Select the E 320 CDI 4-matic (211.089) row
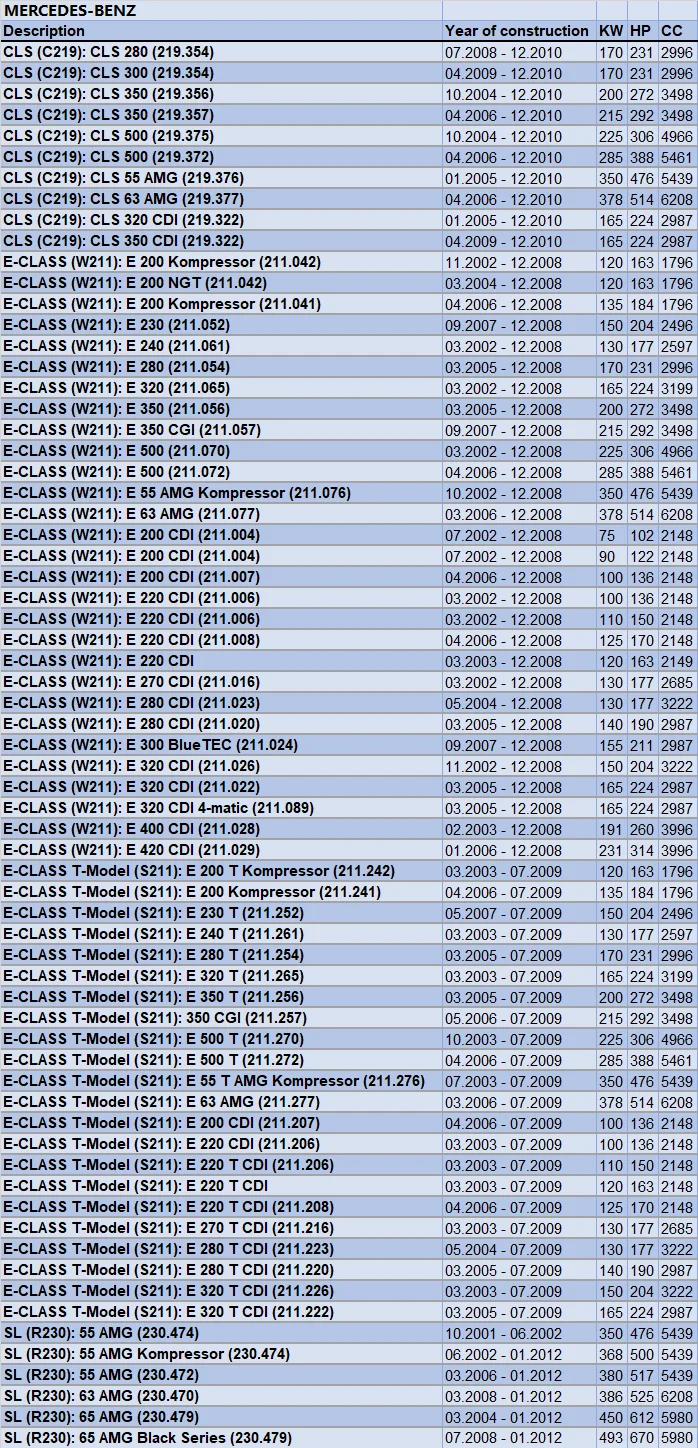The image size is (698, 1448). point(349,808)
